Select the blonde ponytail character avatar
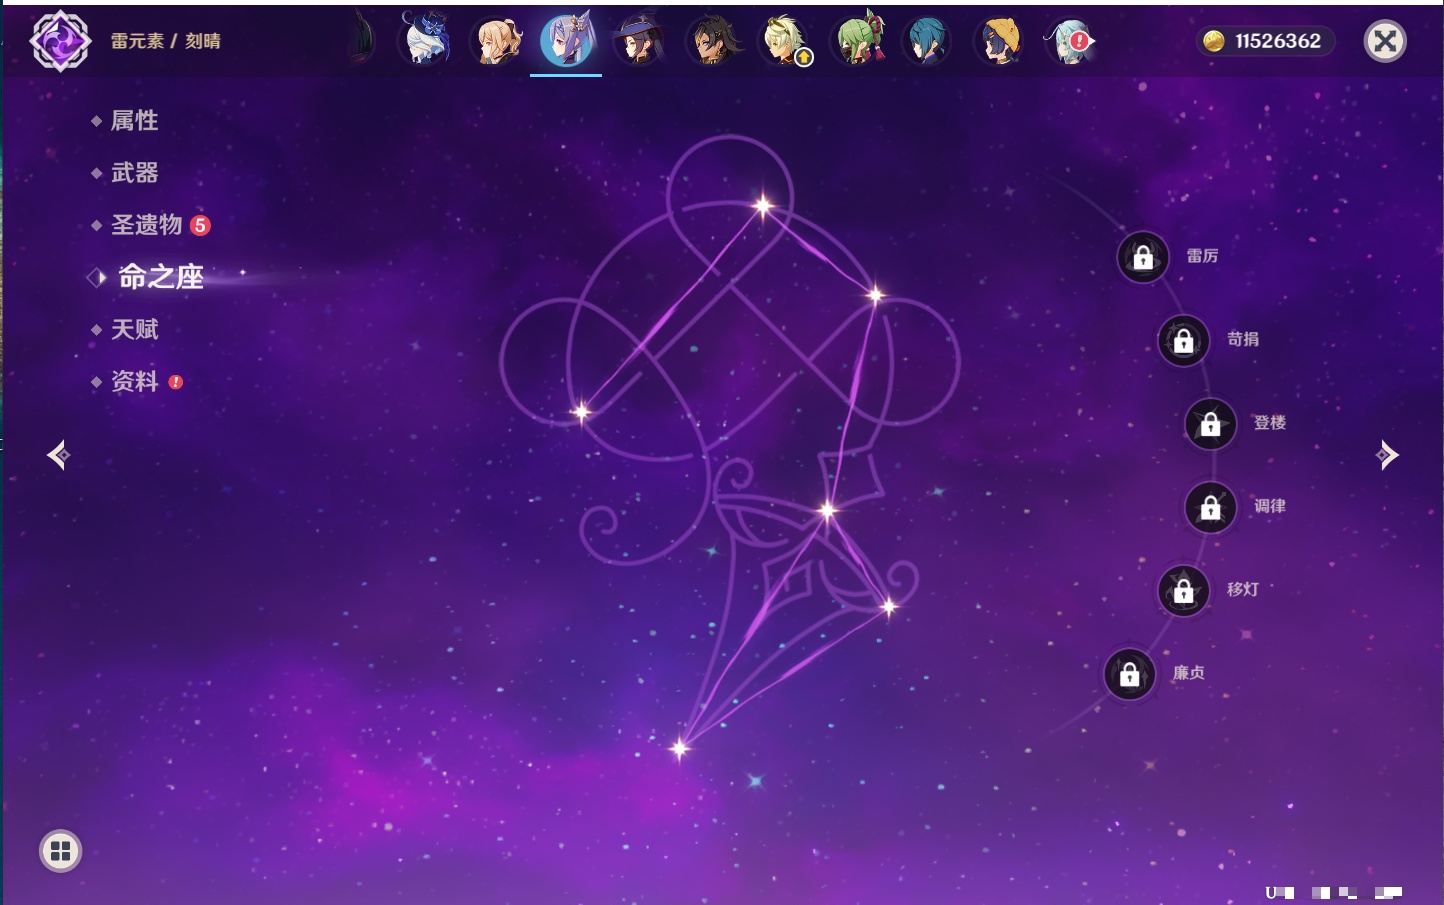 [496, 41]
